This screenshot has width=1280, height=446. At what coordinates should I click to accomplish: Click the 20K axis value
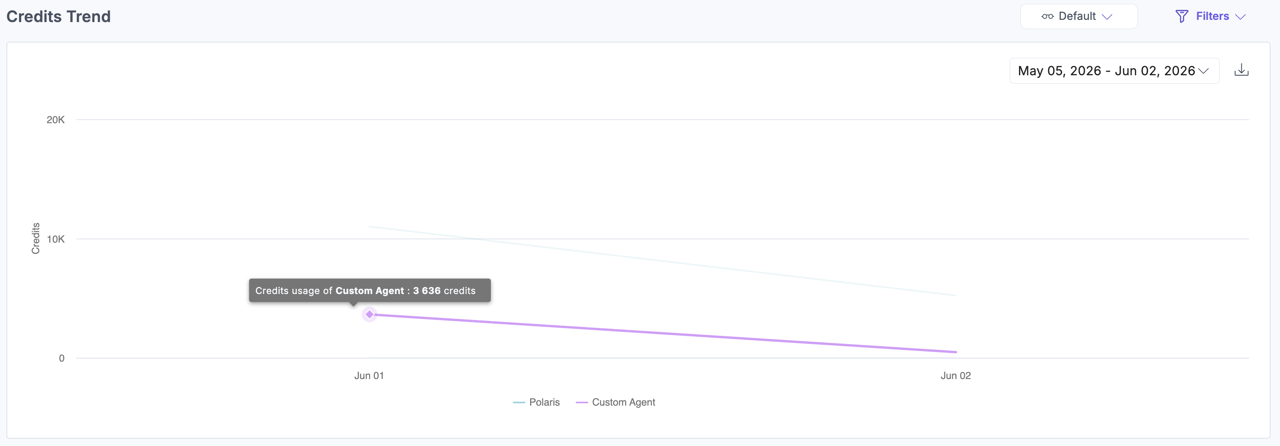55,119
